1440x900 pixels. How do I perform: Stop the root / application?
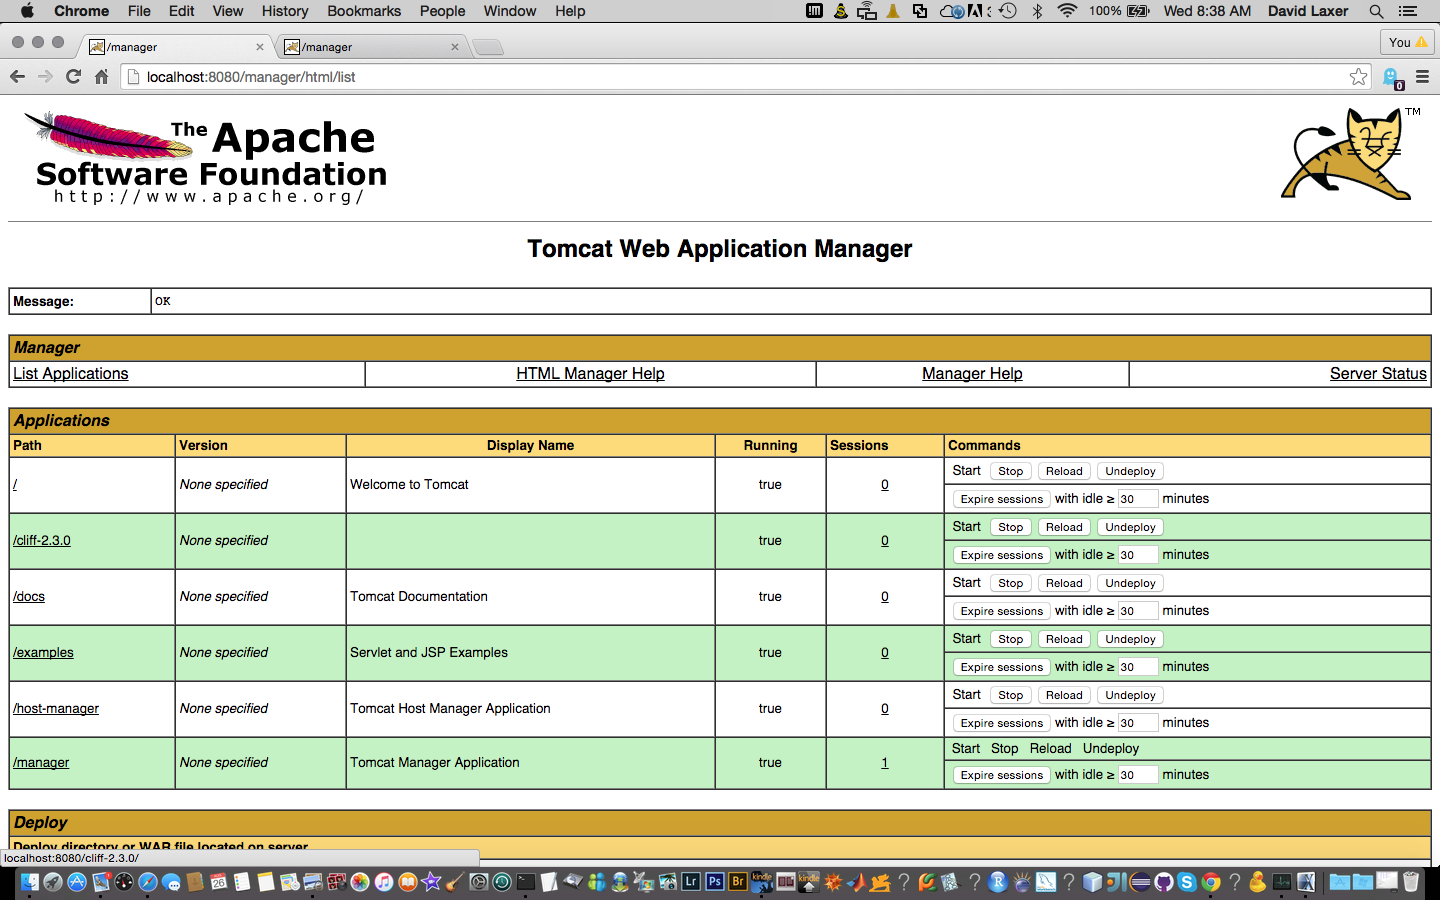click(x=1011, y=471)
